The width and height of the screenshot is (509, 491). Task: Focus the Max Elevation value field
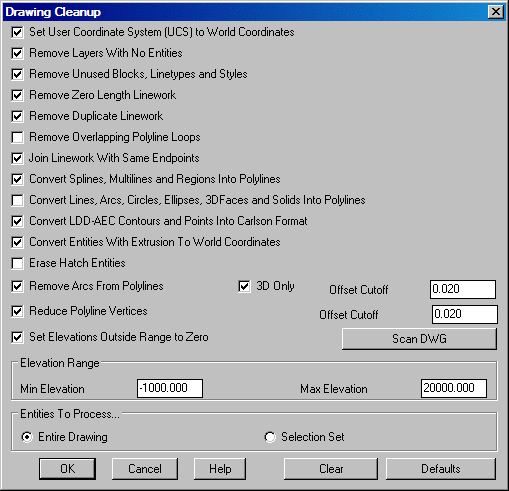tap(454, 388)
